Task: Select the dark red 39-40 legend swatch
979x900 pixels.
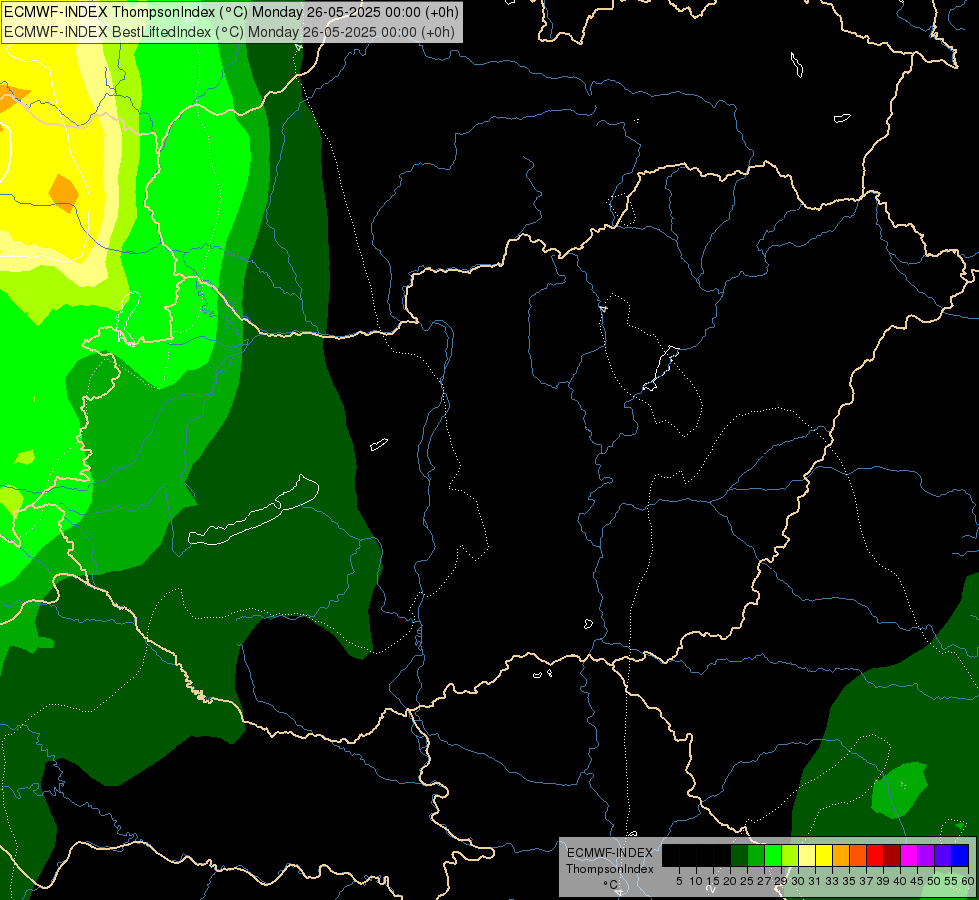Action: [892, 855]
